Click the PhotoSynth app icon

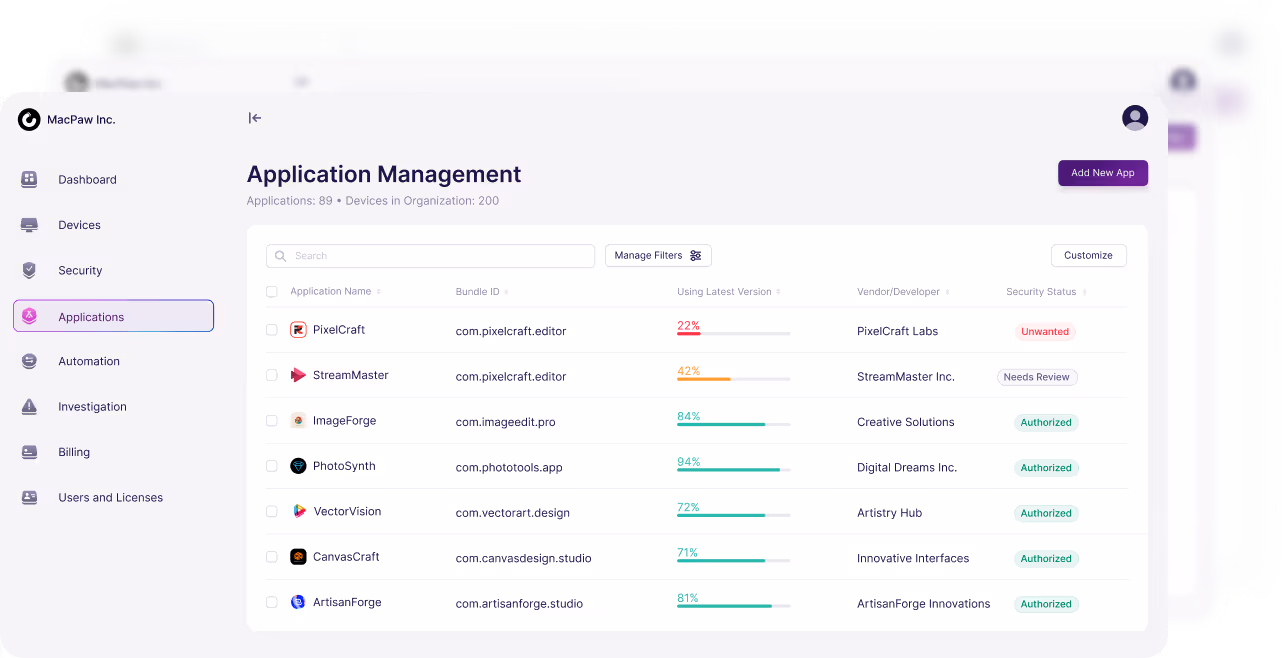[x=298, y=466]
